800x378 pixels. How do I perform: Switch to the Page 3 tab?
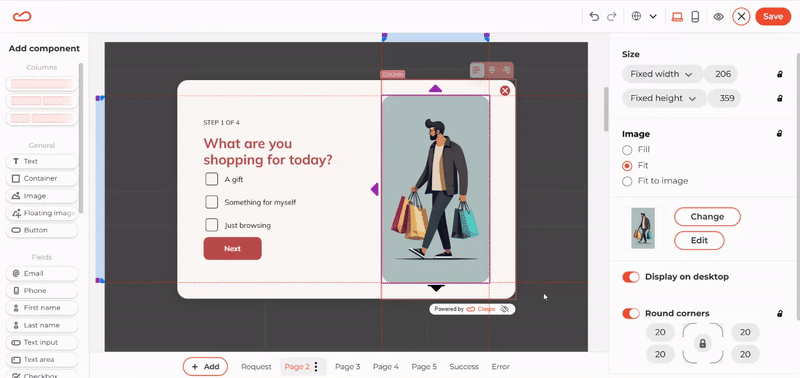coord(347,367)
